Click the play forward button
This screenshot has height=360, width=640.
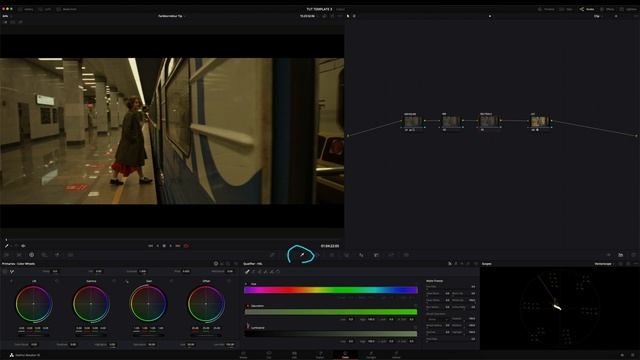[x=171, y=246]
